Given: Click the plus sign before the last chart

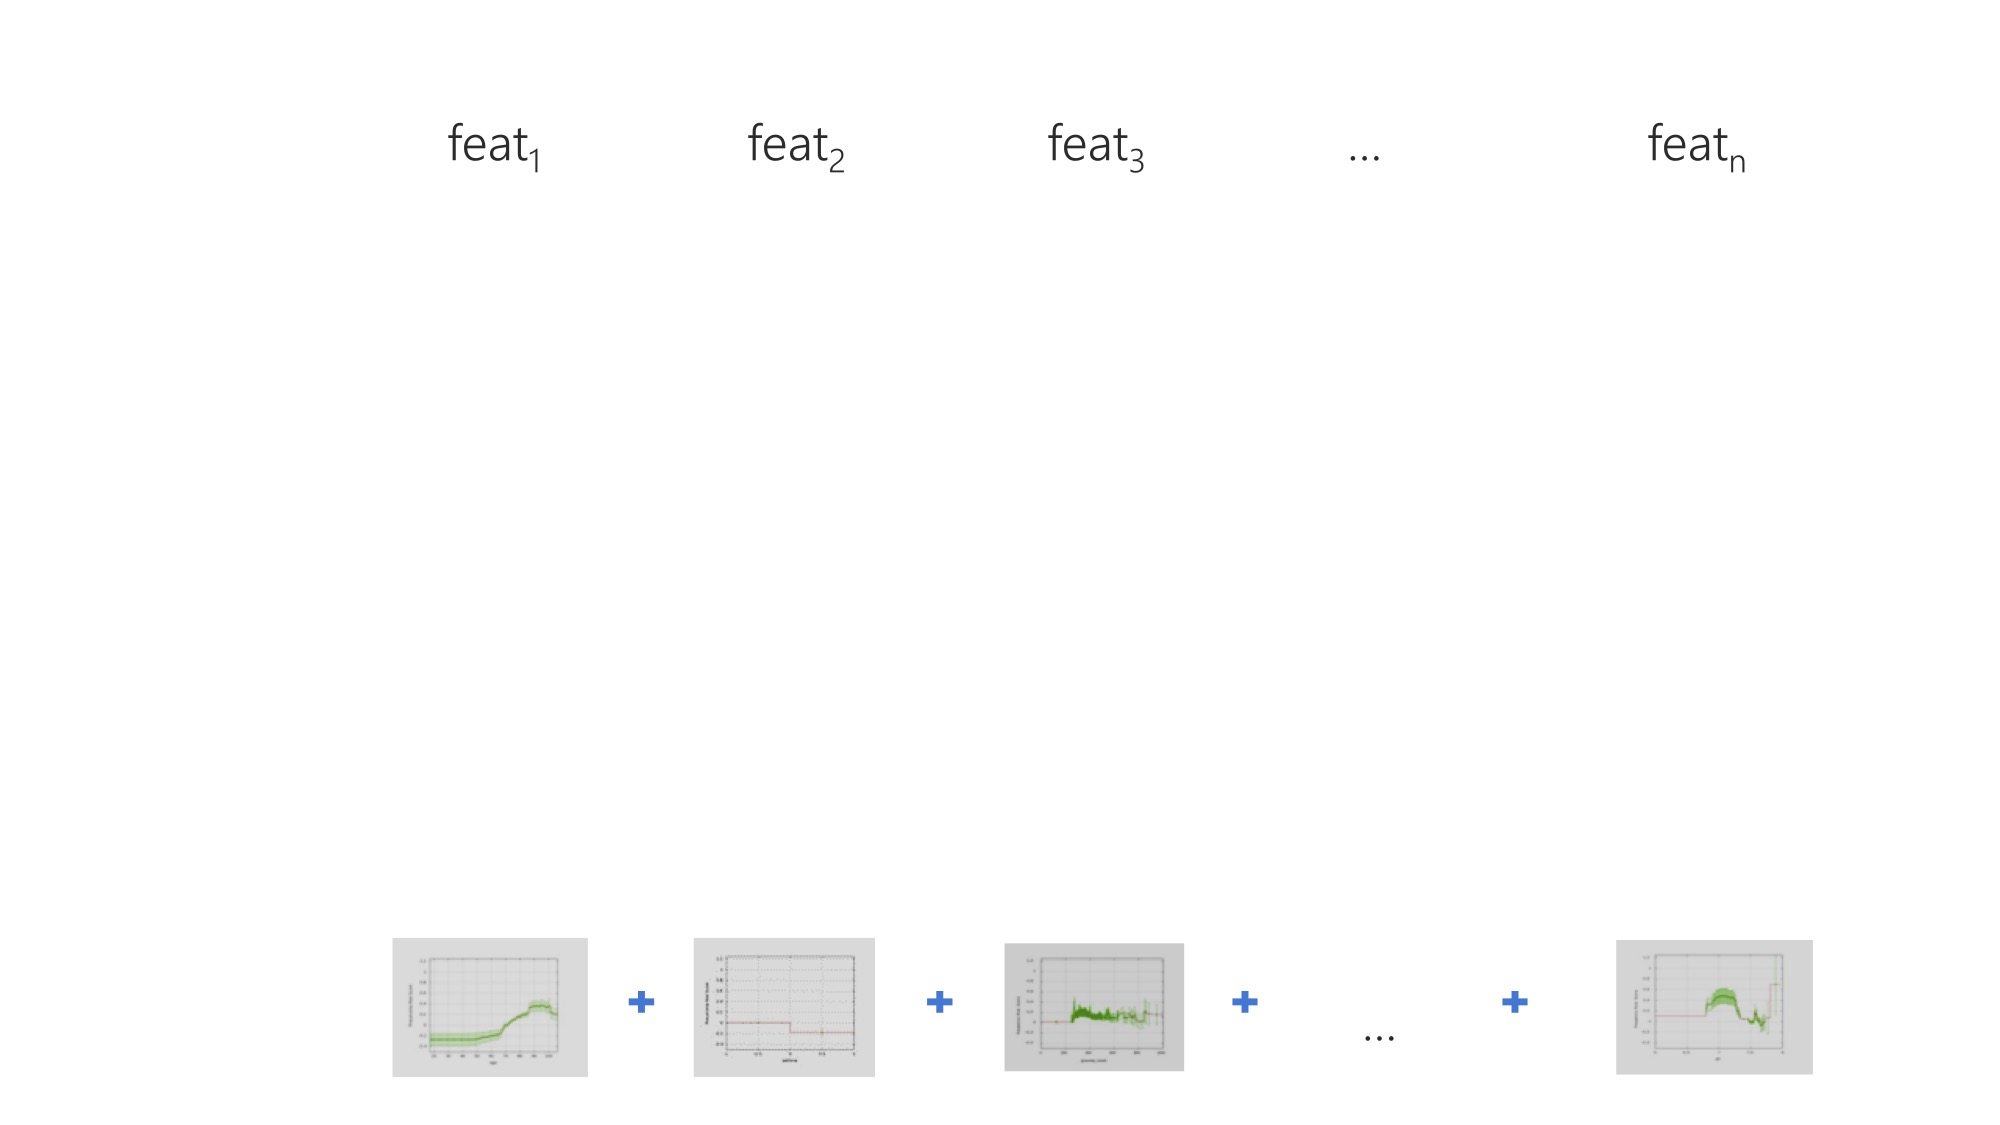Looking at the screenshot, I should (1514, 1002).
